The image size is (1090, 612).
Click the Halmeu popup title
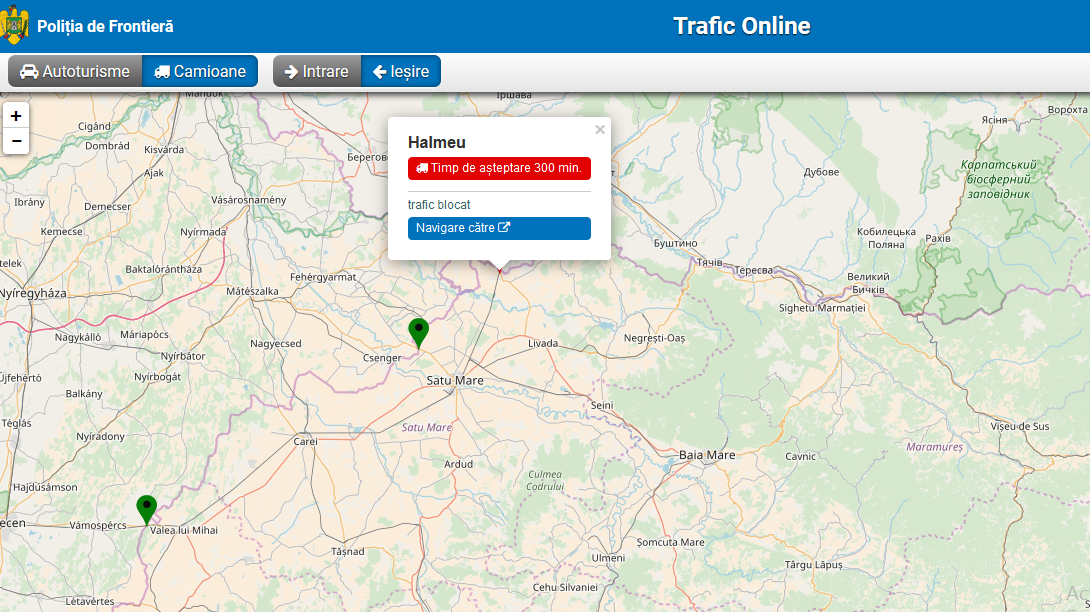click(x=437, y=143)
